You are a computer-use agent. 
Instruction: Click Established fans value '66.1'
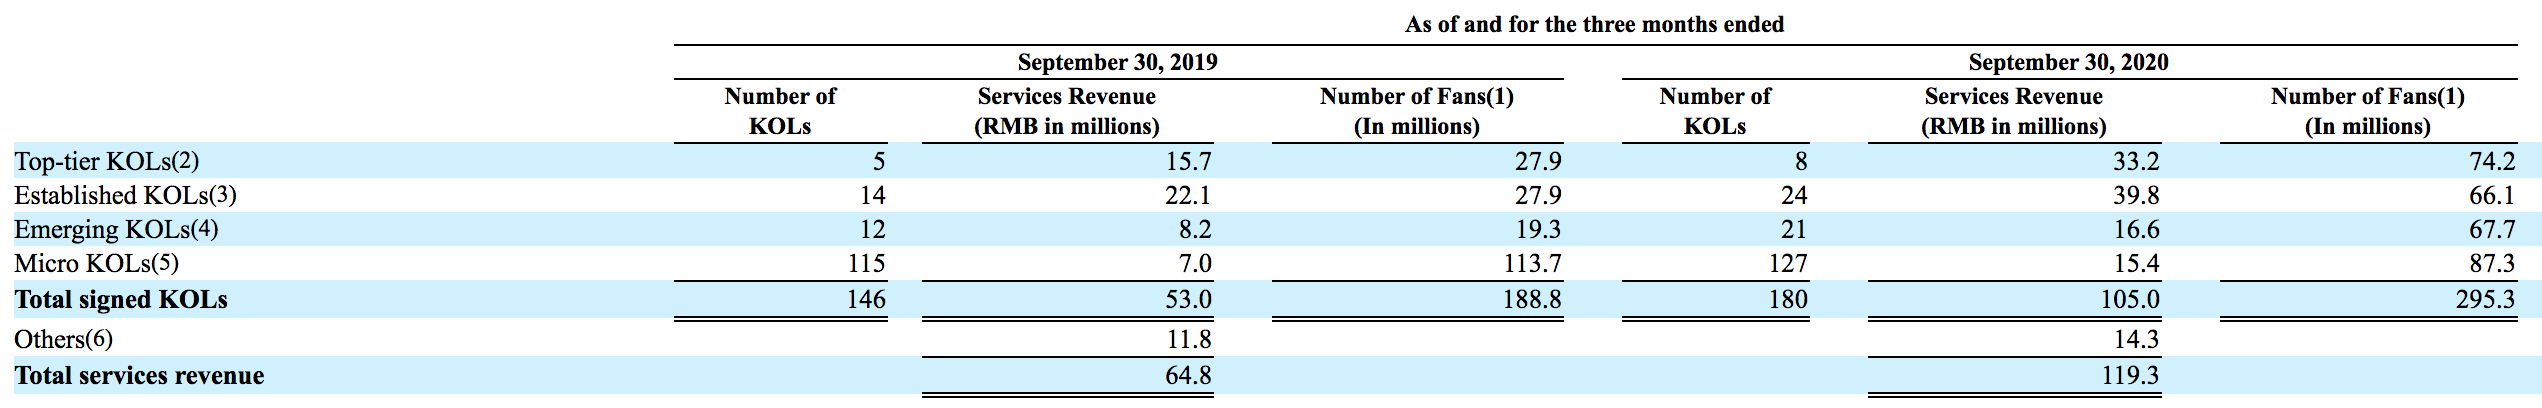point(2491,195)
